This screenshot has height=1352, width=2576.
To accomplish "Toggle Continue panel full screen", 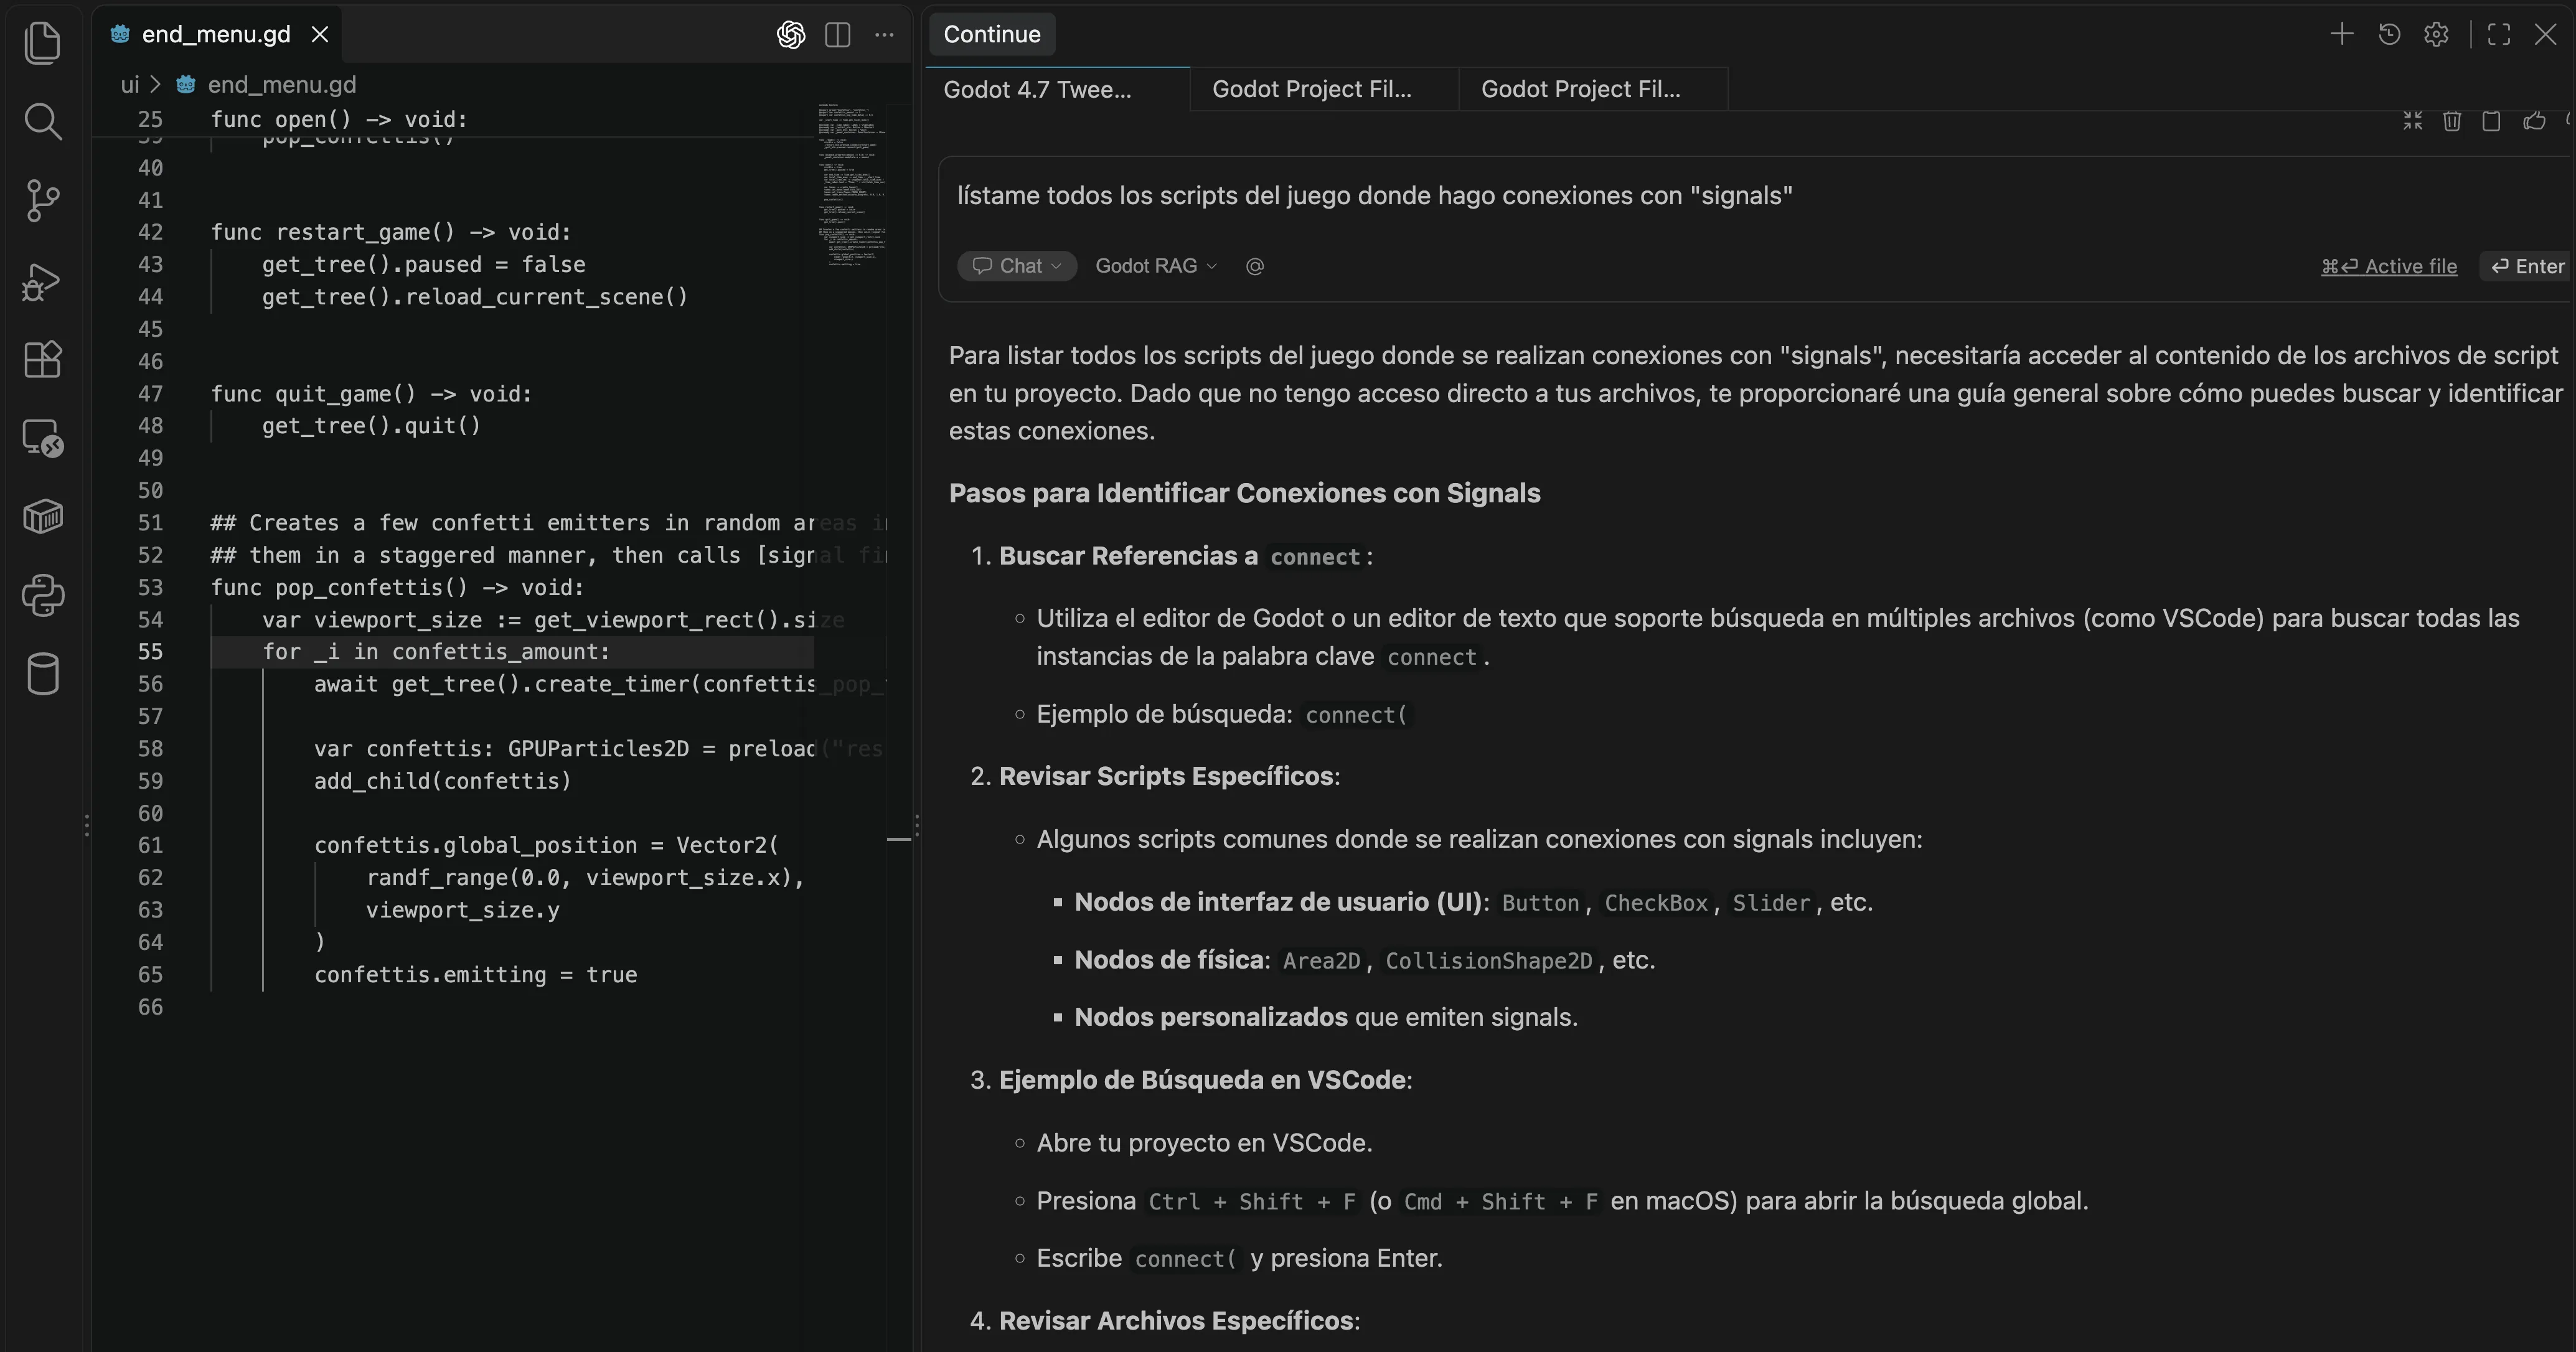I will [2498, 35].
